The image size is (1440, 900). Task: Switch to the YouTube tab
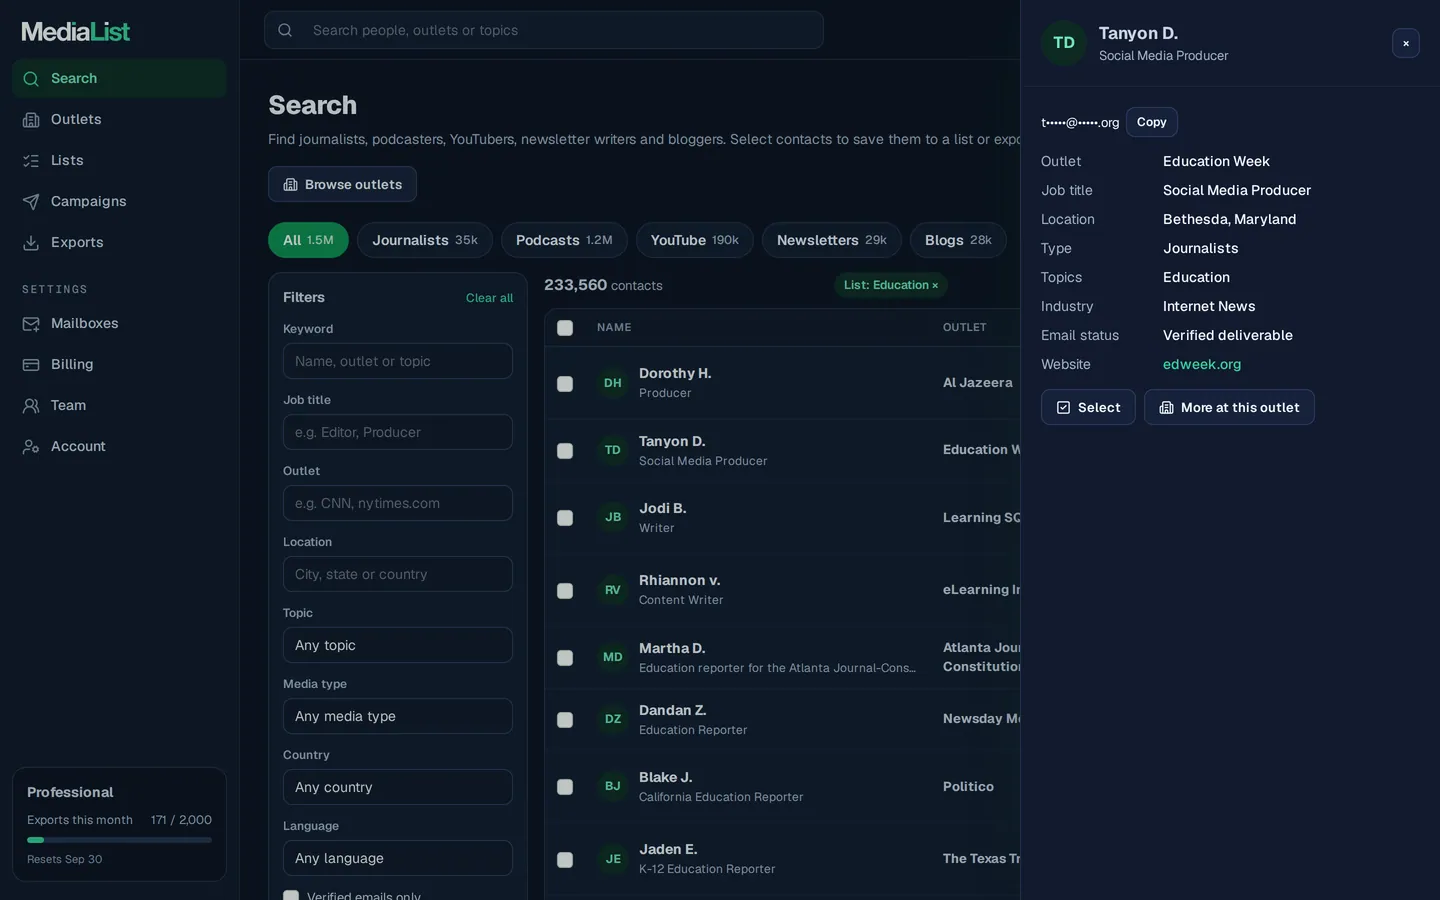(695, 240)
